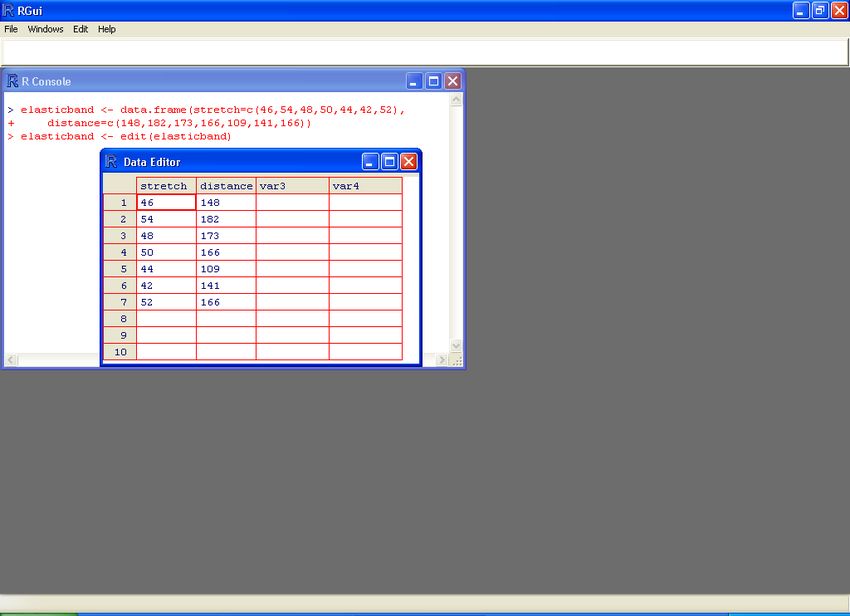This screenshot has height=616, width=850.
Task: Select the distance cell in row 4
Action: click(x=226, y=252)
